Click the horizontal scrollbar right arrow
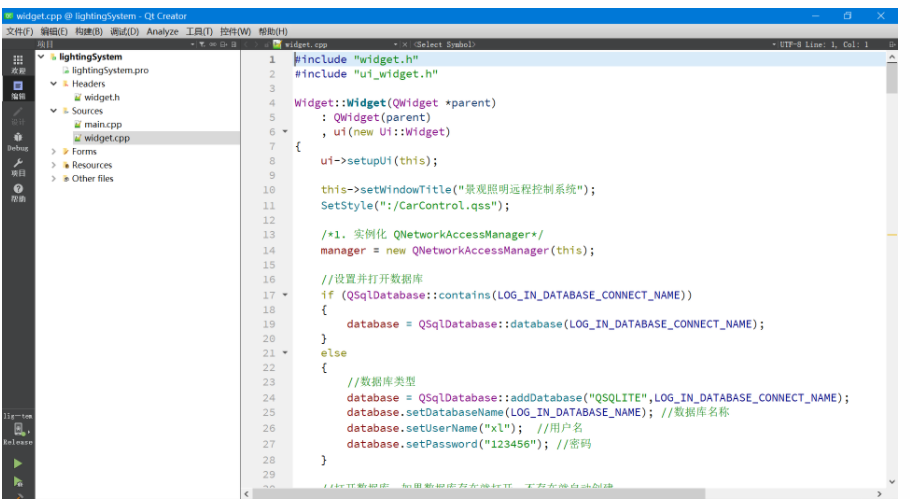This screenshot has height=499, width=910. pos(880,494)
